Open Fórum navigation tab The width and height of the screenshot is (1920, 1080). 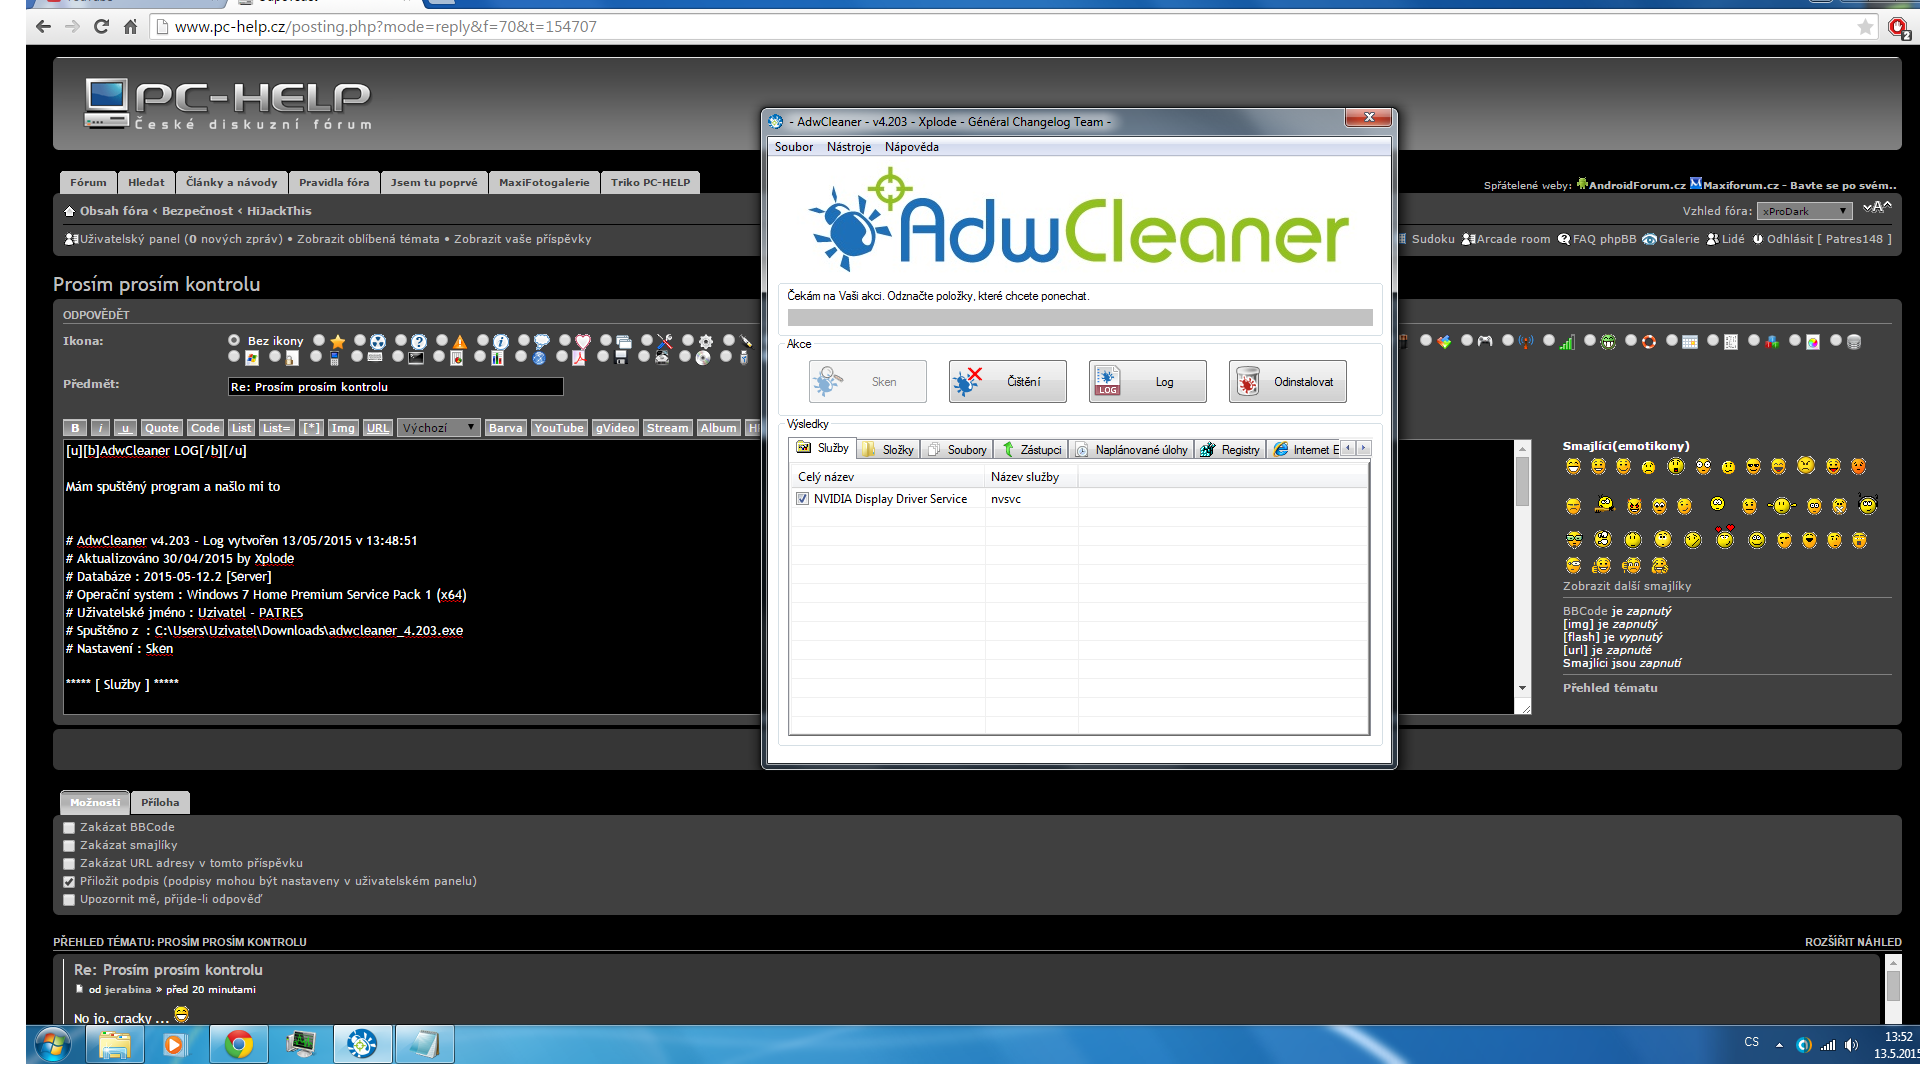(x=88, y=182)
